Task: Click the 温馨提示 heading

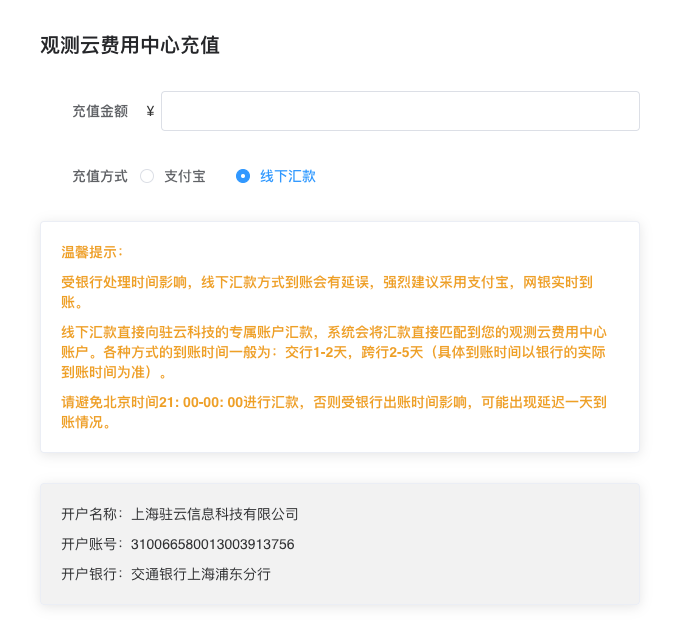Action: coord(92,252)
